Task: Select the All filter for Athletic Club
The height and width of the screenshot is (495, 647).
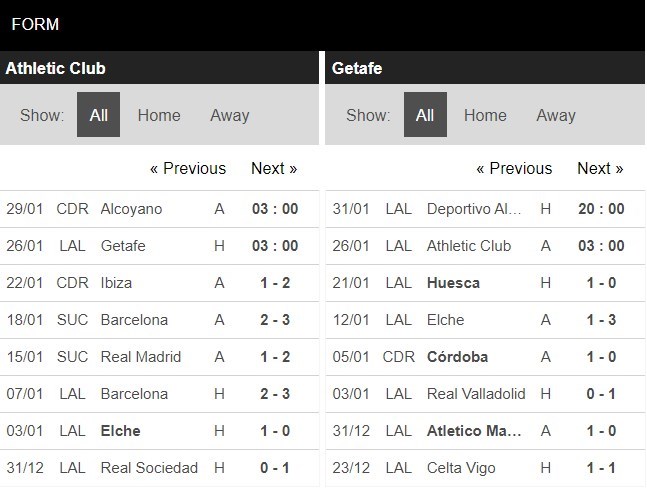Action: click(x=98, y=115)
